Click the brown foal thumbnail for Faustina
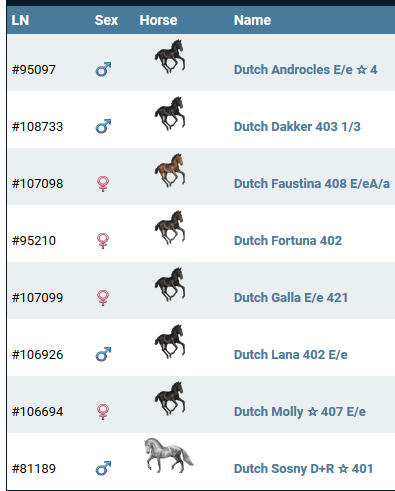 [x=170, y=170]
